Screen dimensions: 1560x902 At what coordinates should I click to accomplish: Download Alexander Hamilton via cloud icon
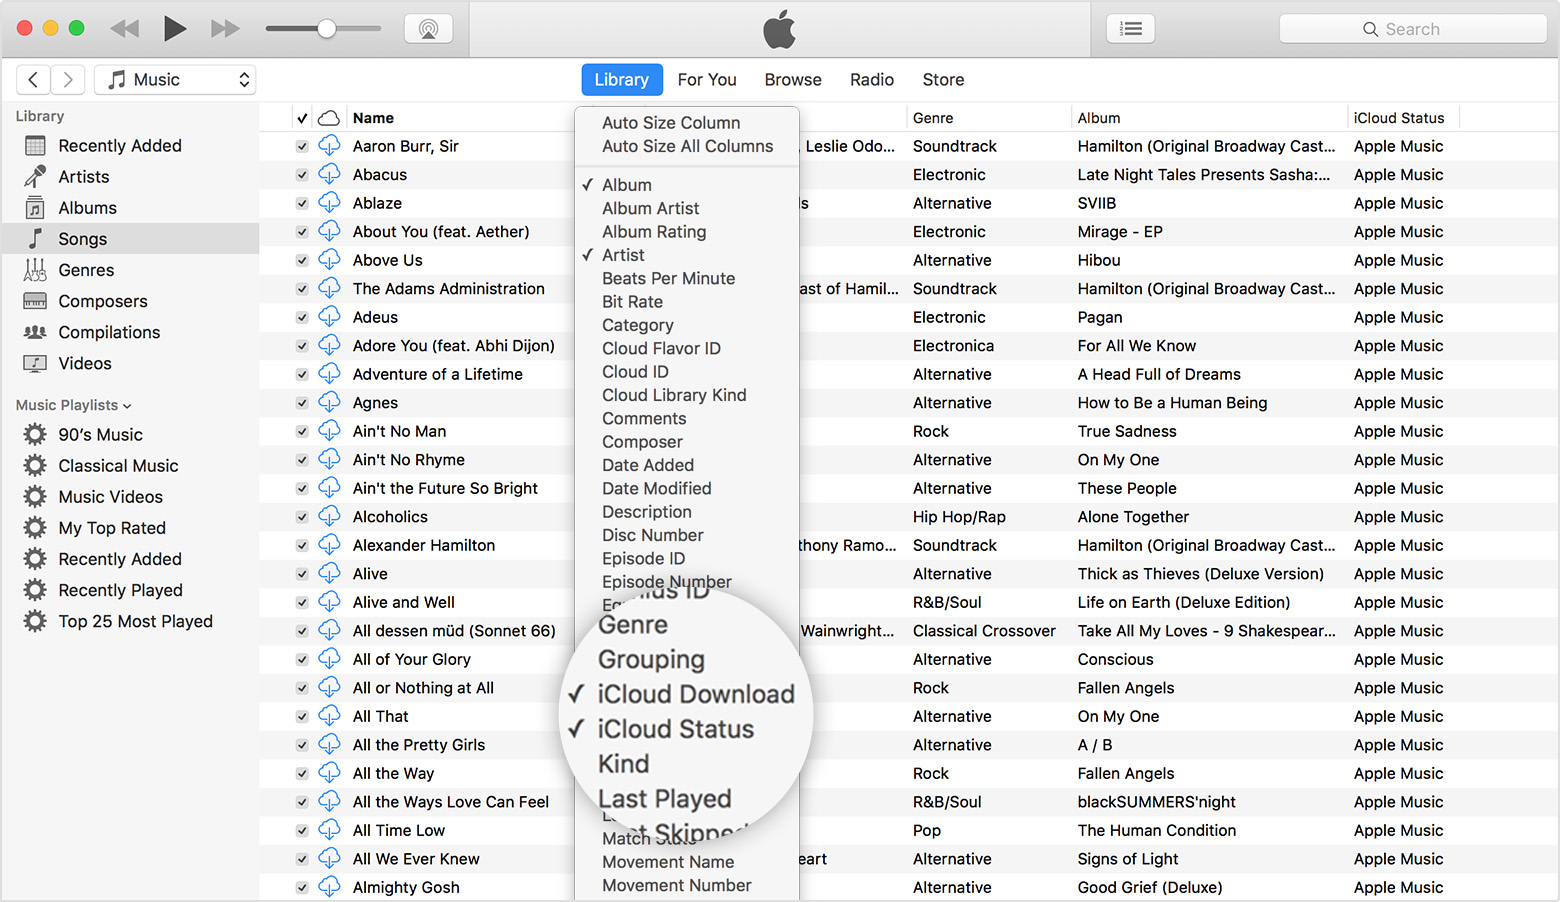coord(329,545)
